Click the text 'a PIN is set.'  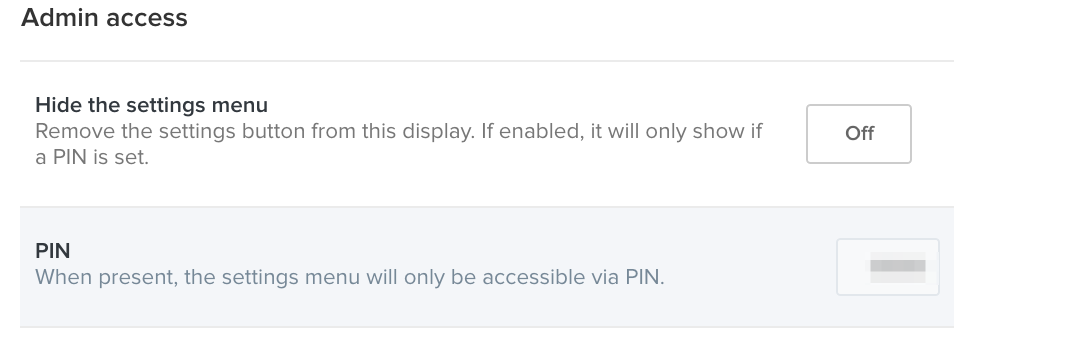click(92, 157)
